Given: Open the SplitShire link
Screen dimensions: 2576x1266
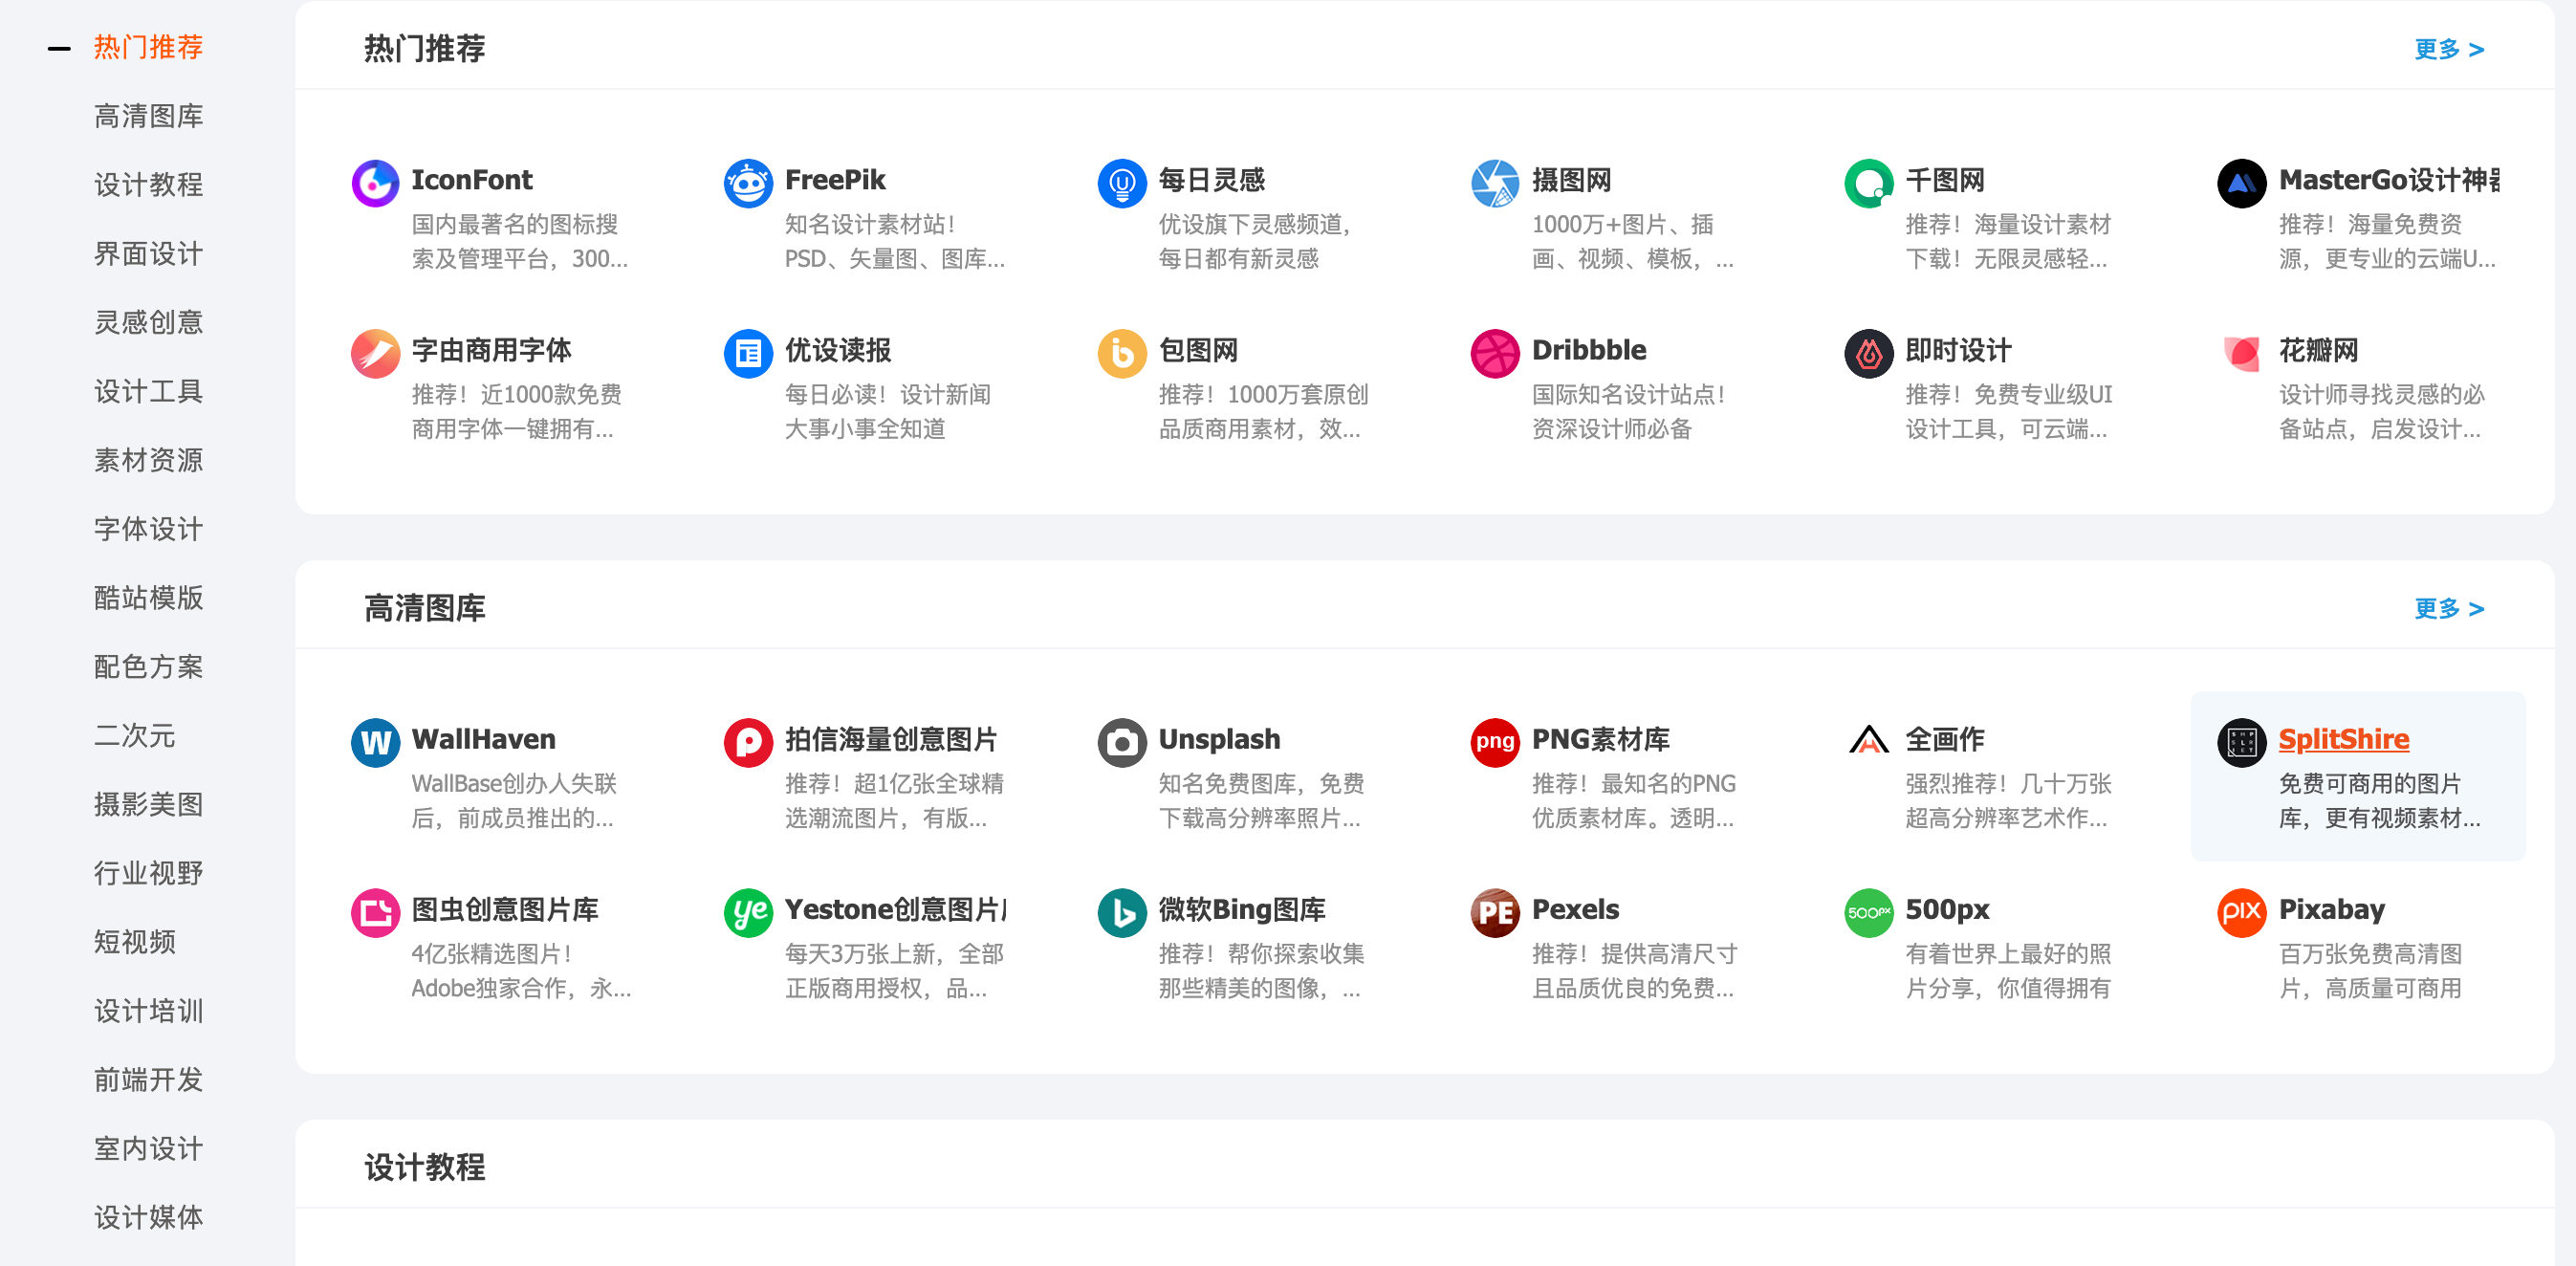Looking at the screenshot, I should tap(2343, 739).
